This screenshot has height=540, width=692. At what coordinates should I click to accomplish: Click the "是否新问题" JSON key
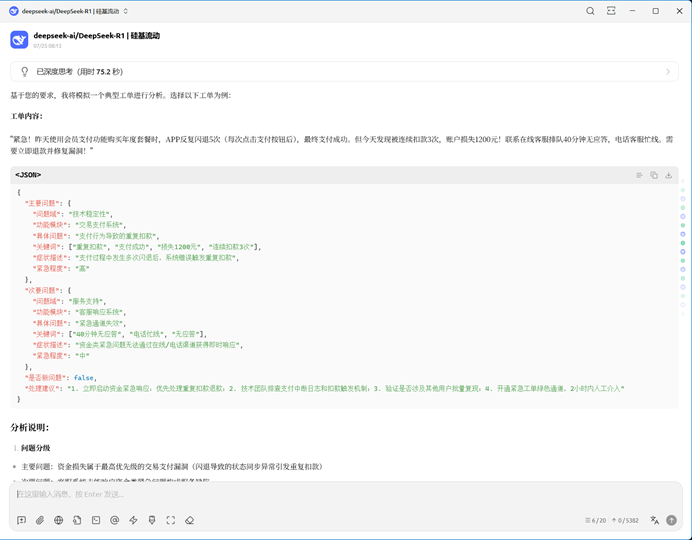45,378
